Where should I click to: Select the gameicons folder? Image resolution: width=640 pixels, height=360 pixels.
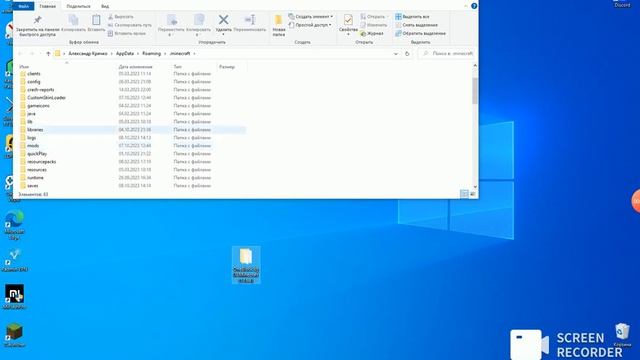coord(38,106)
